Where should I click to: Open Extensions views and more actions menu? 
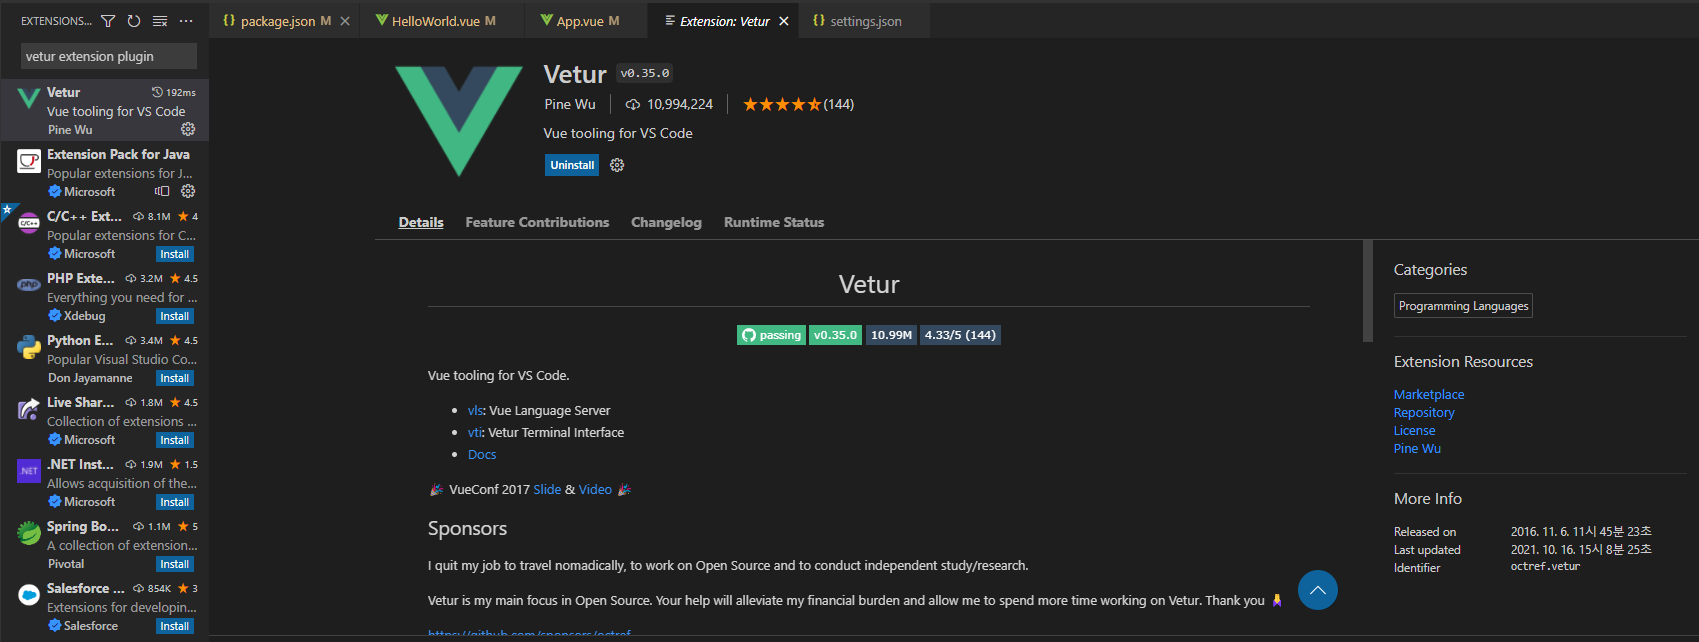(186, 21)
